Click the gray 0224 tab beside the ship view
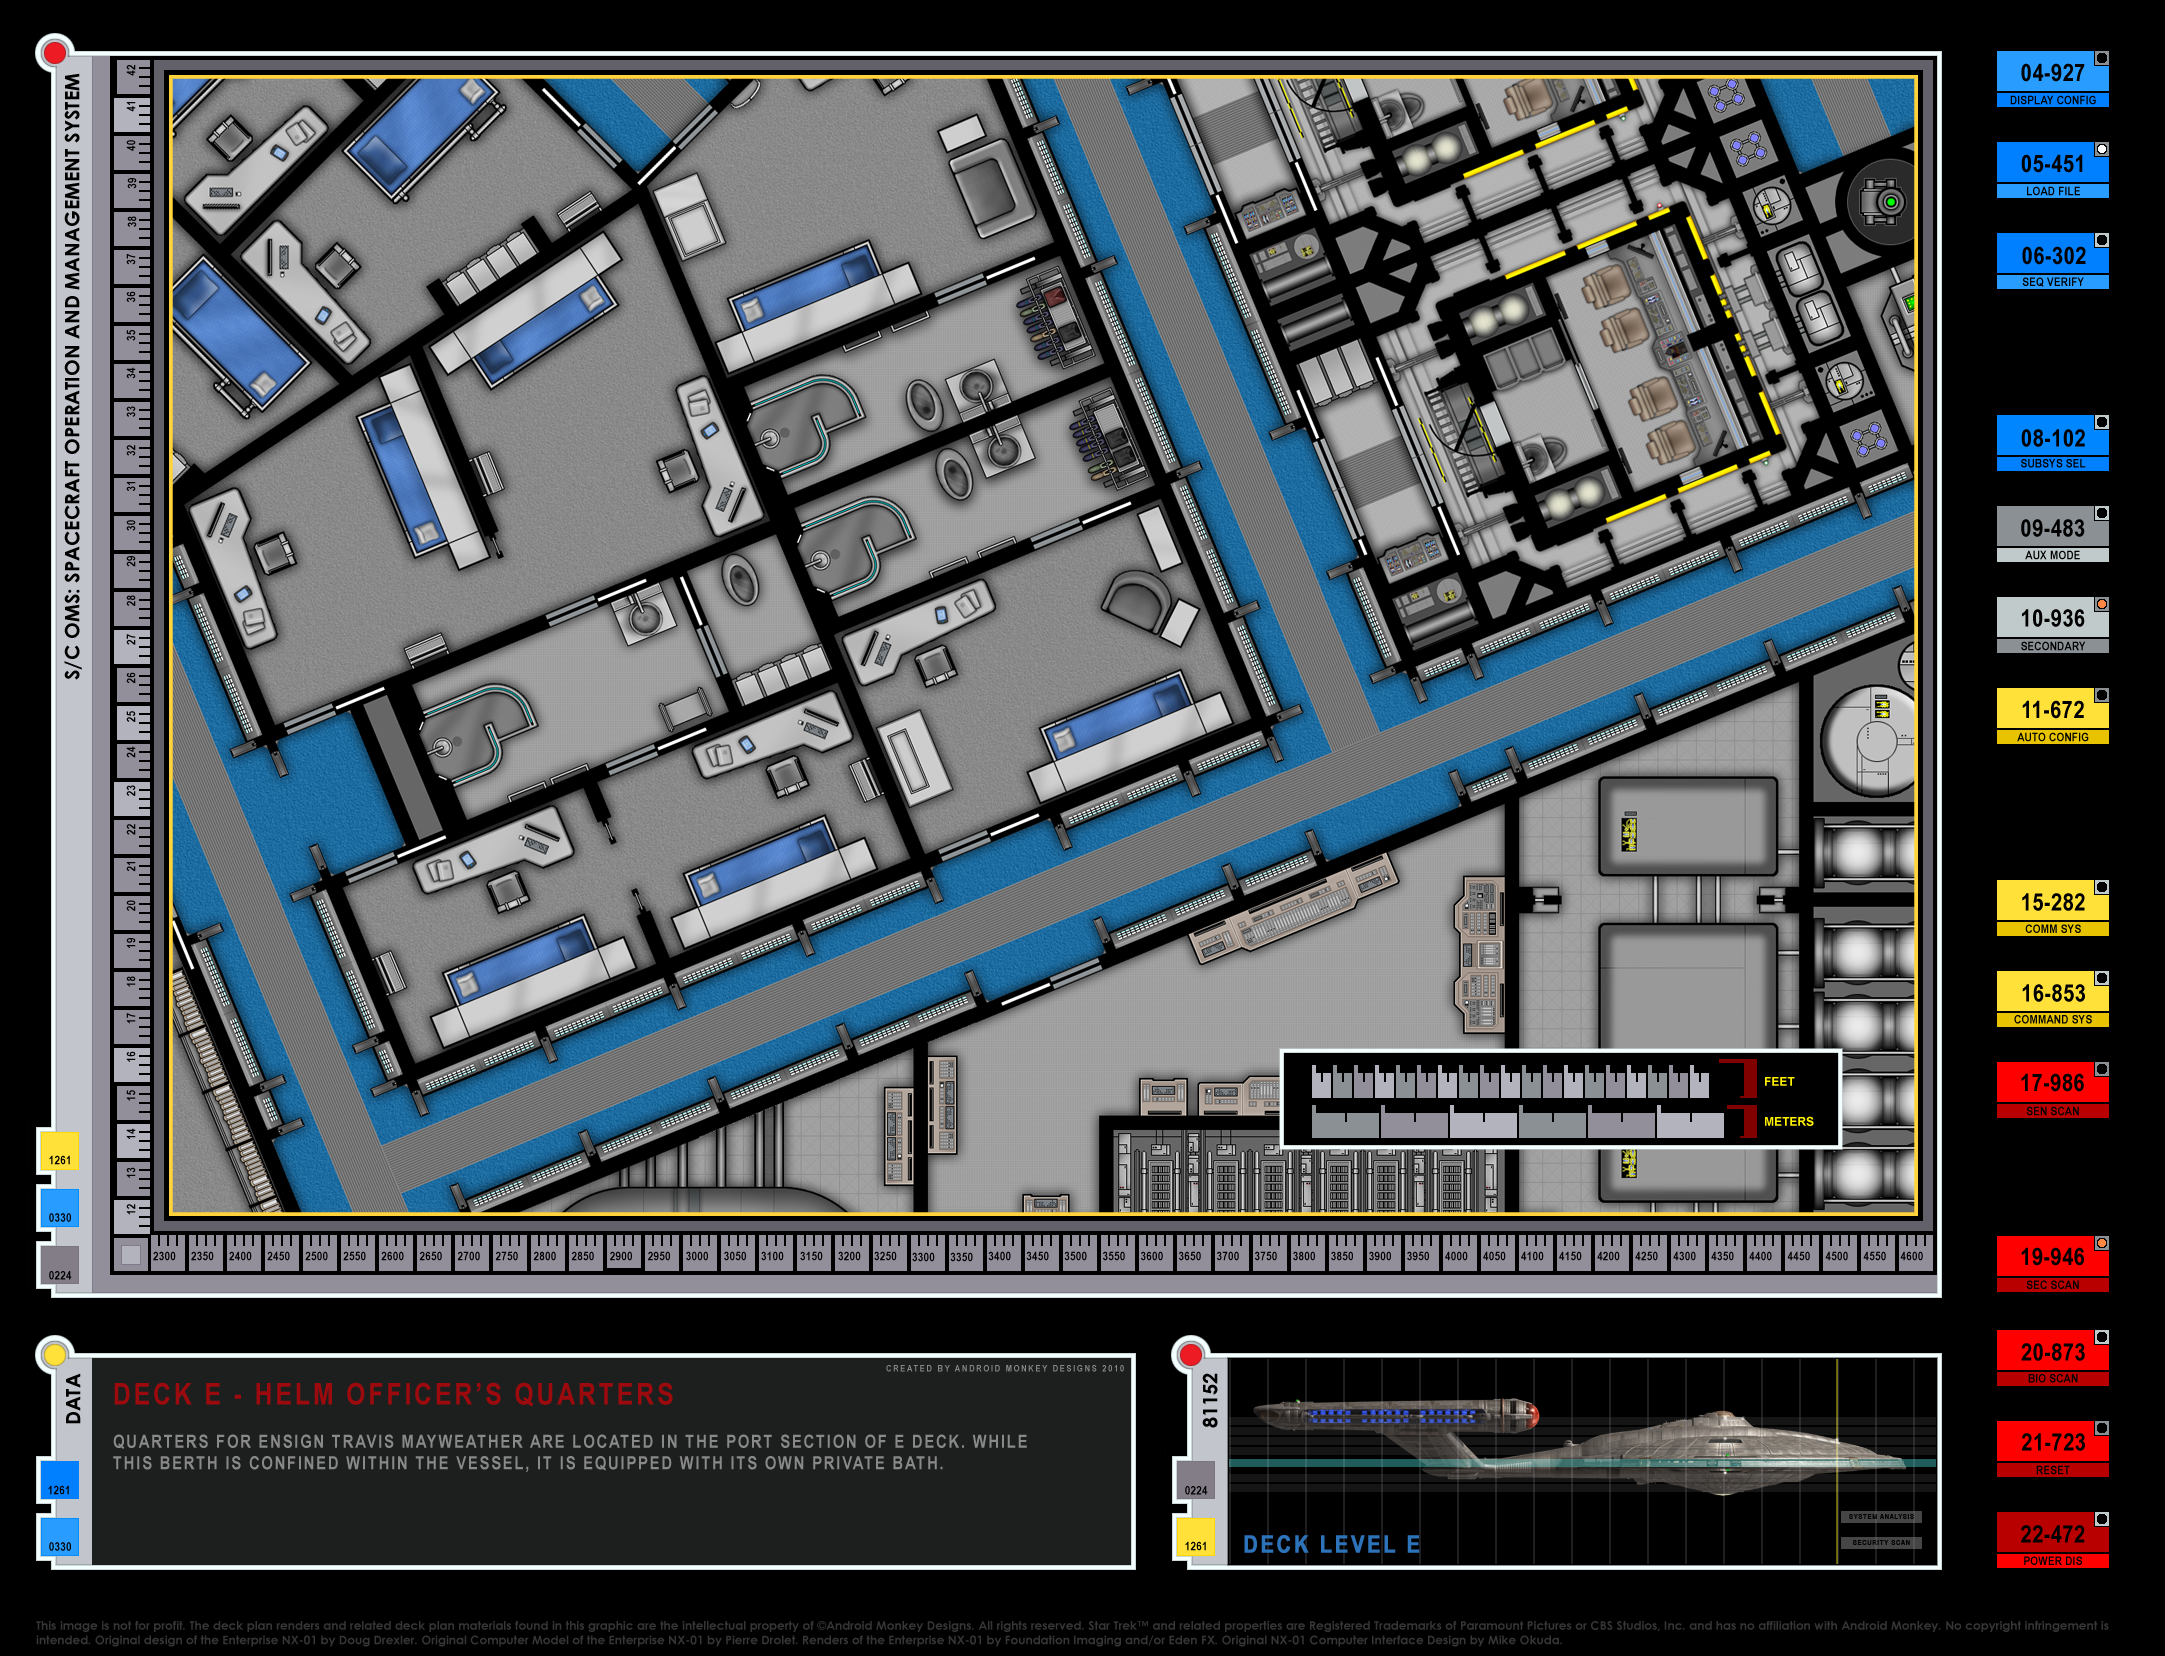The height and width of the screenshot is (1656, 2165). click(1195, 1480)
